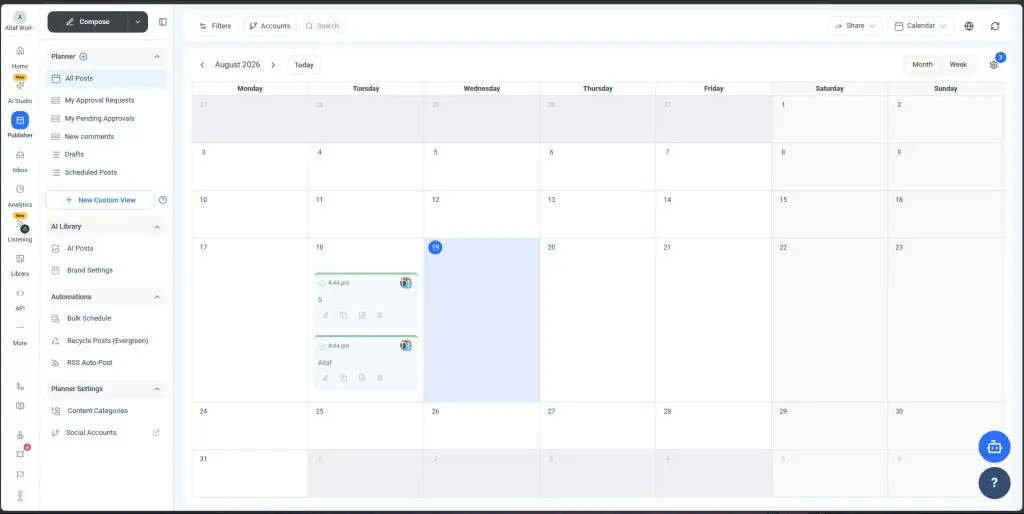Screen dimensions: 1024x514
Task: Go to next month arrow
Action: (x=273, y=65)
